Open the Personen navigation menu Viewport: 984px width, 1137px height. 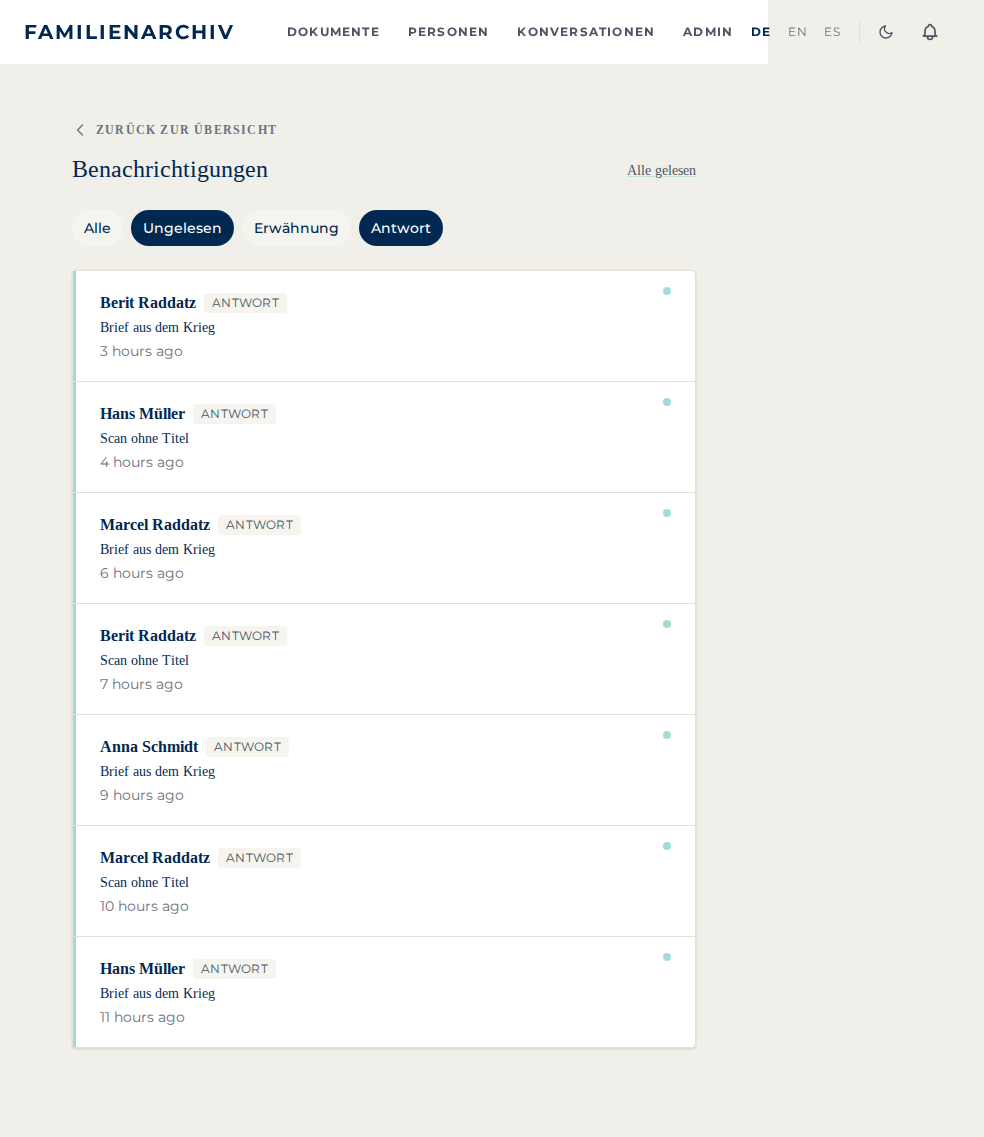(x=448, y=32)
